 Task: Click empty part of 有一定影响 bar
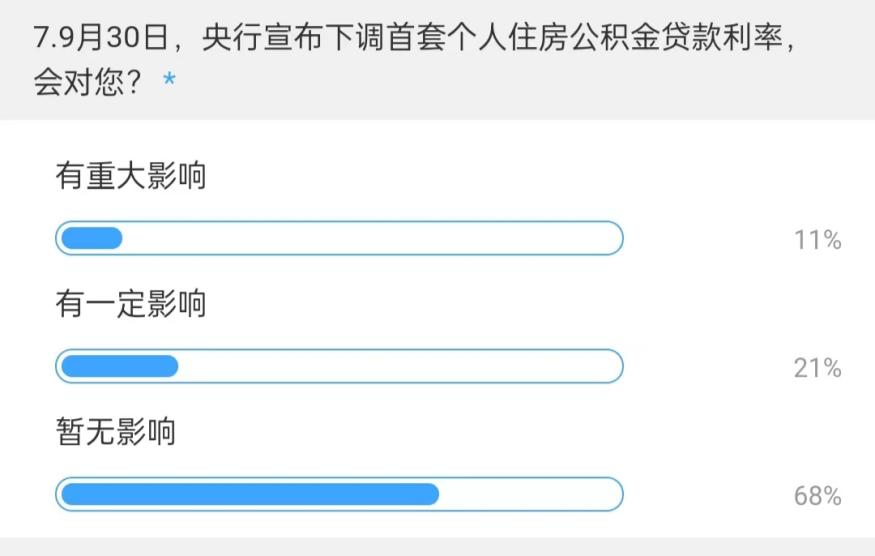click(x=400, y=367)
